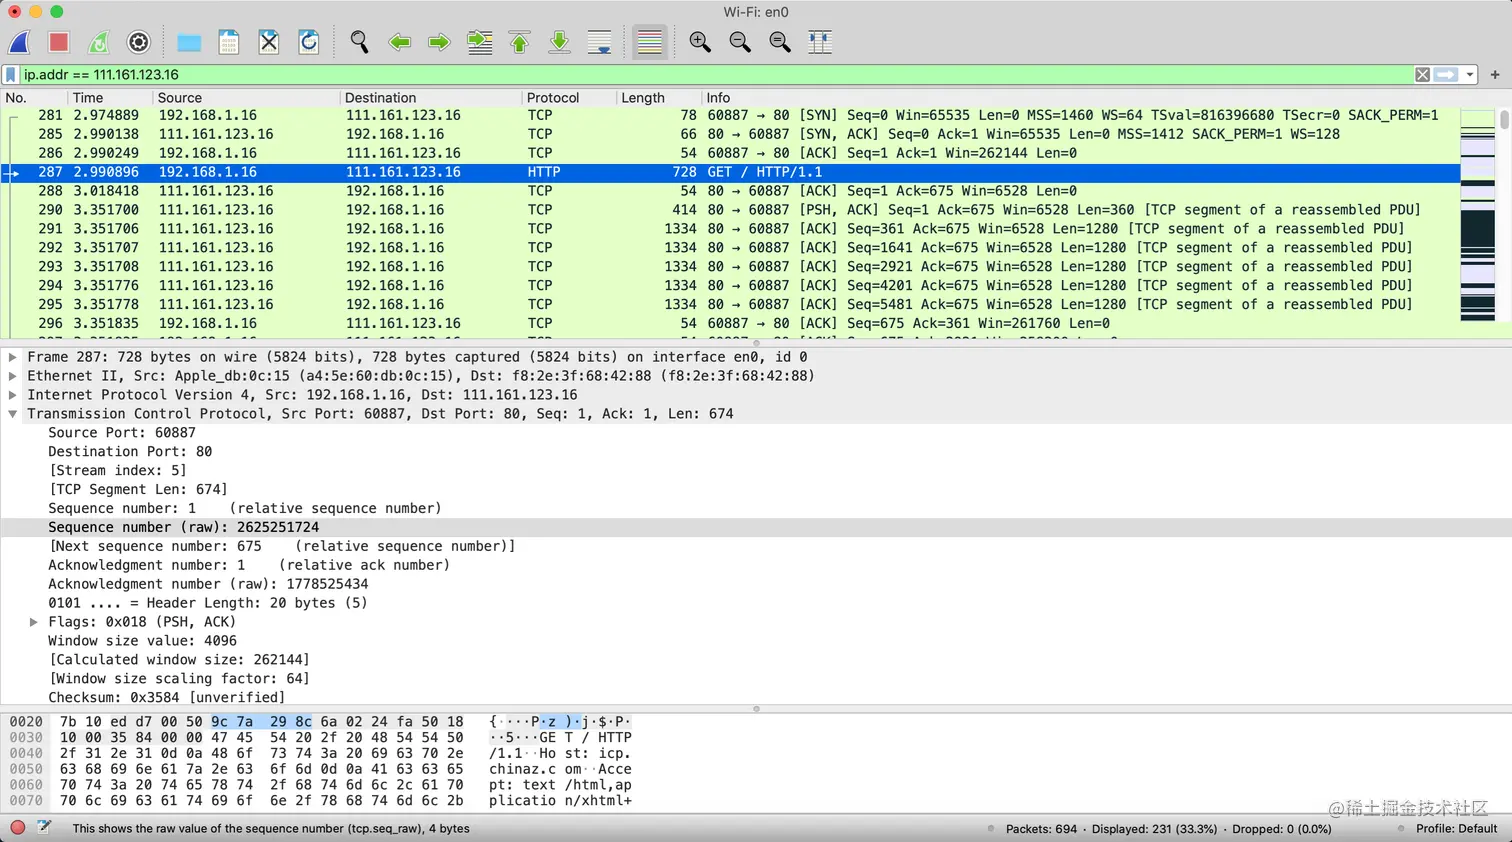This screenshot has width=1512, height=842.
Task: Add a filter button with plus icon
Action: (x=1495, y=75)
